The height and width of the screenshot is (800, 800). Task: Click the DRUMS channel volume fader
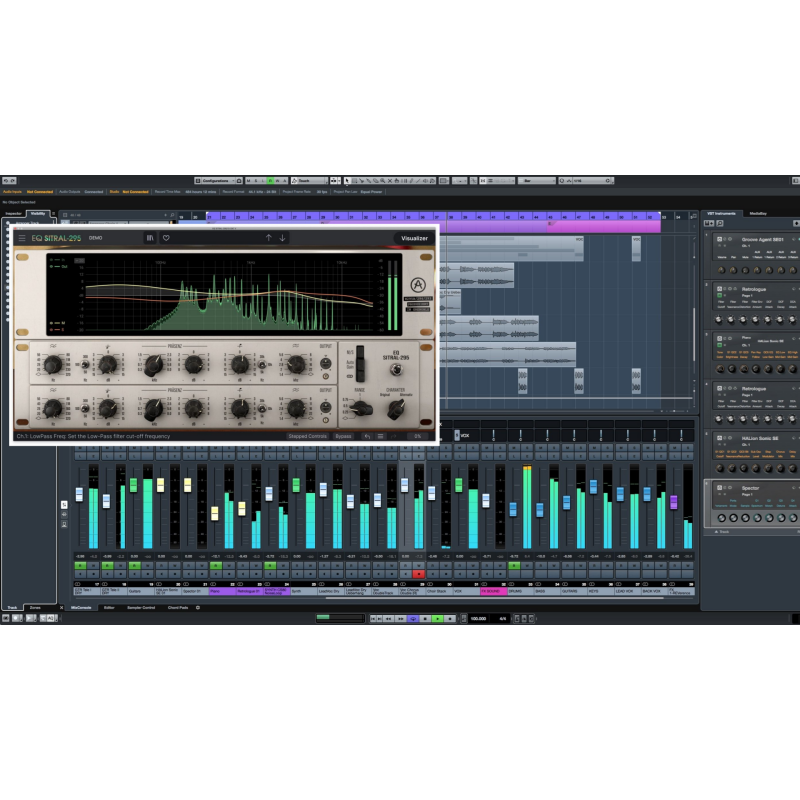tap(513, 509)
